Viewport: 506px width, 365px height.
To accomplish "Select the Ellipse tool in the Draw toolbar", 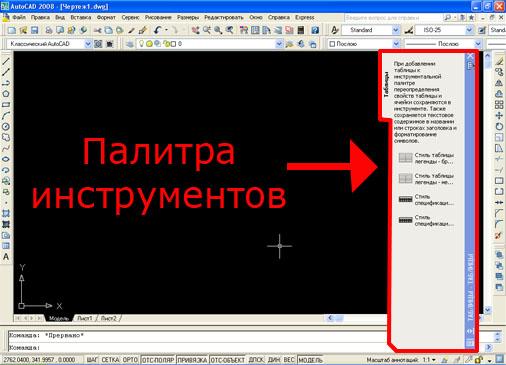I will [x=6, y=159].
